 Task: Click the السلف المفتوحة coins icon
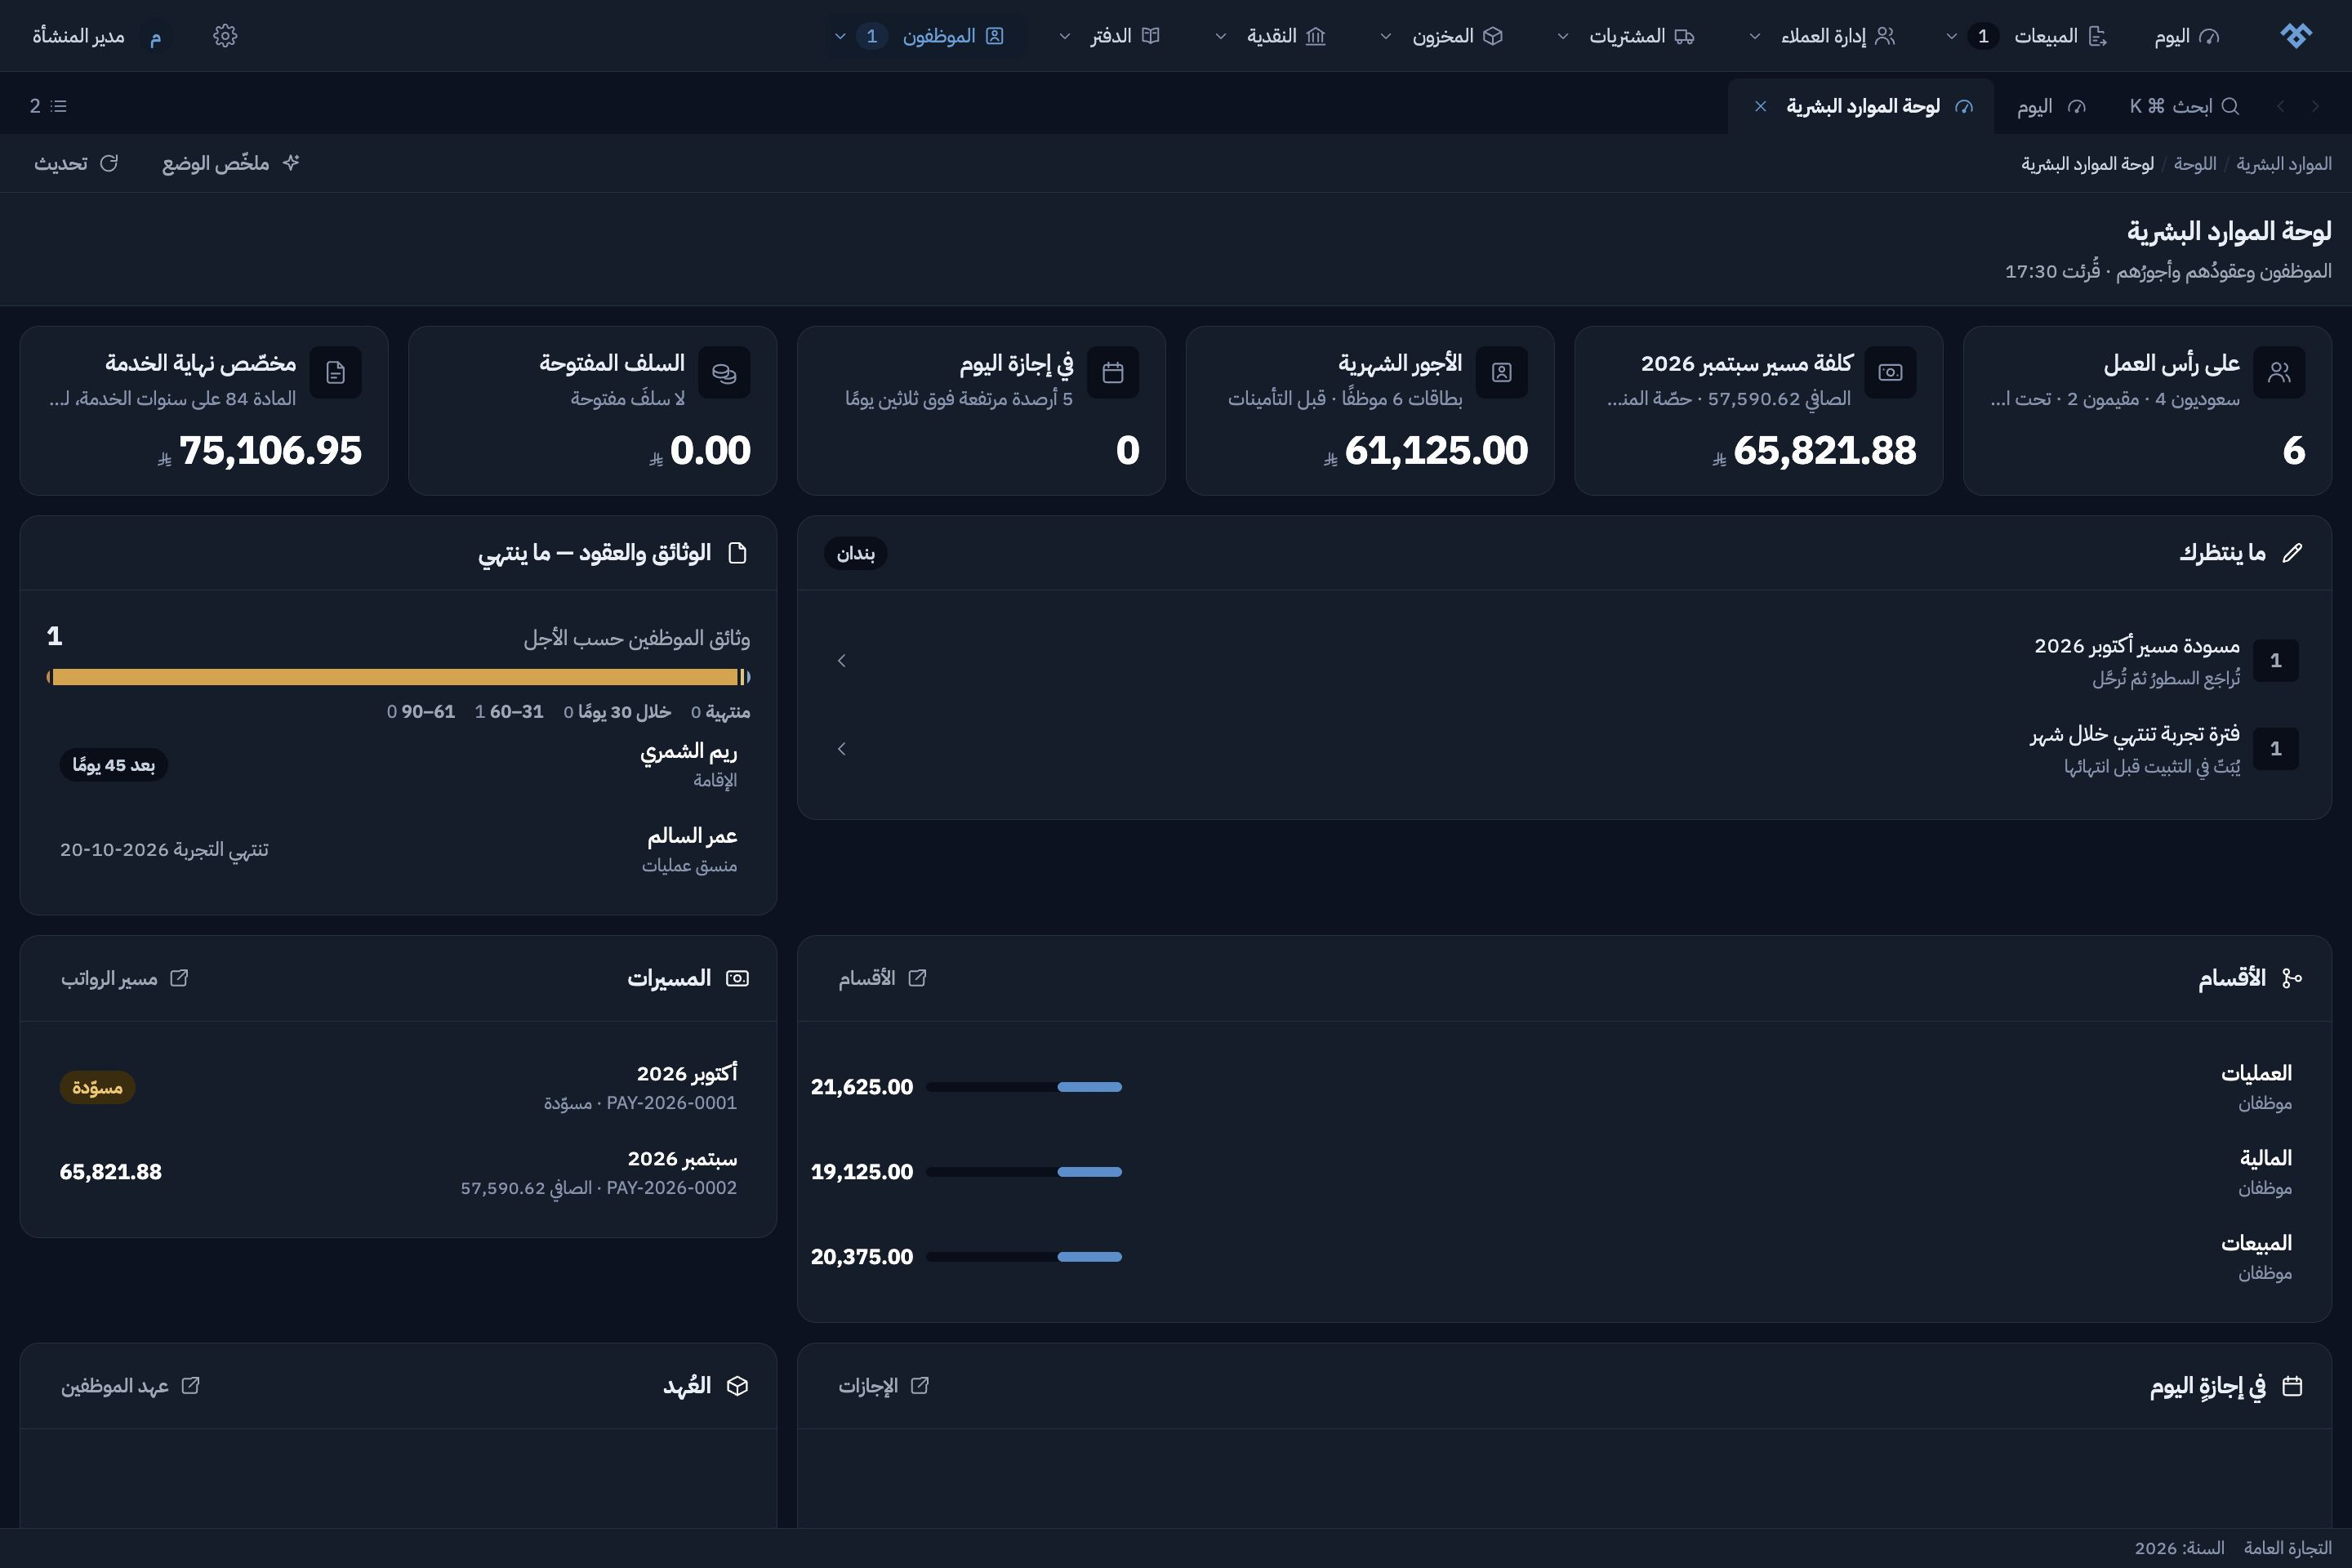[724, 372]
